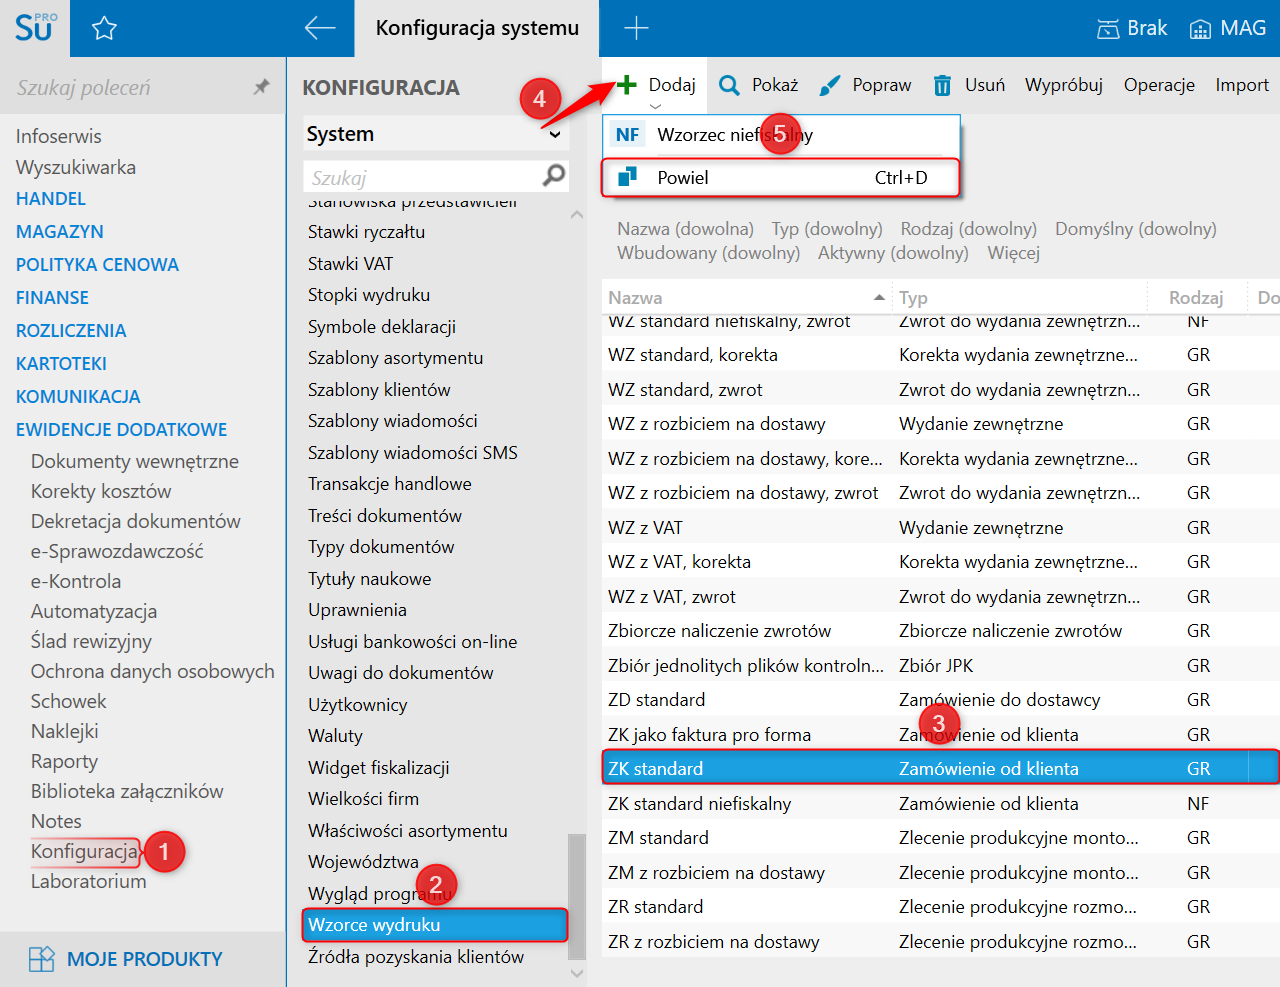Open the Nazwa (dowolna) filter
The width and height of the screenshot is (1280, 987).
click(x=685, y=229)
